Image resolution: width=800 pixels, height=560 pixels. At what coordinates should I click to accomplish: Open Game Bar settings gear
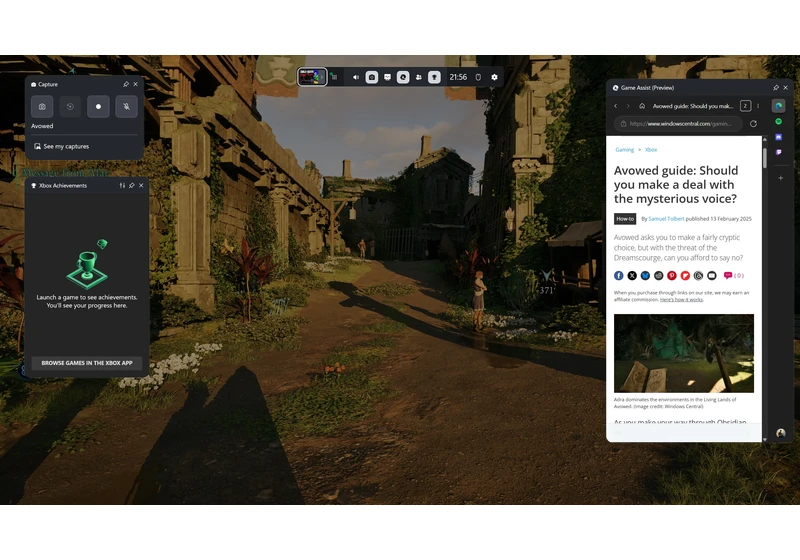pyautogui.click(x=494, y=77)
